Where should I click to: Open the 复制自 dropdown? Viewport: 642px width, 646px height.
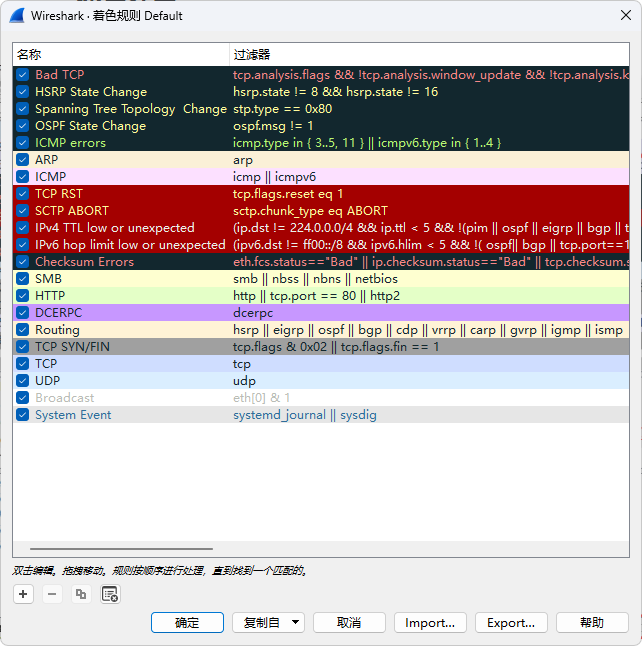268,622
